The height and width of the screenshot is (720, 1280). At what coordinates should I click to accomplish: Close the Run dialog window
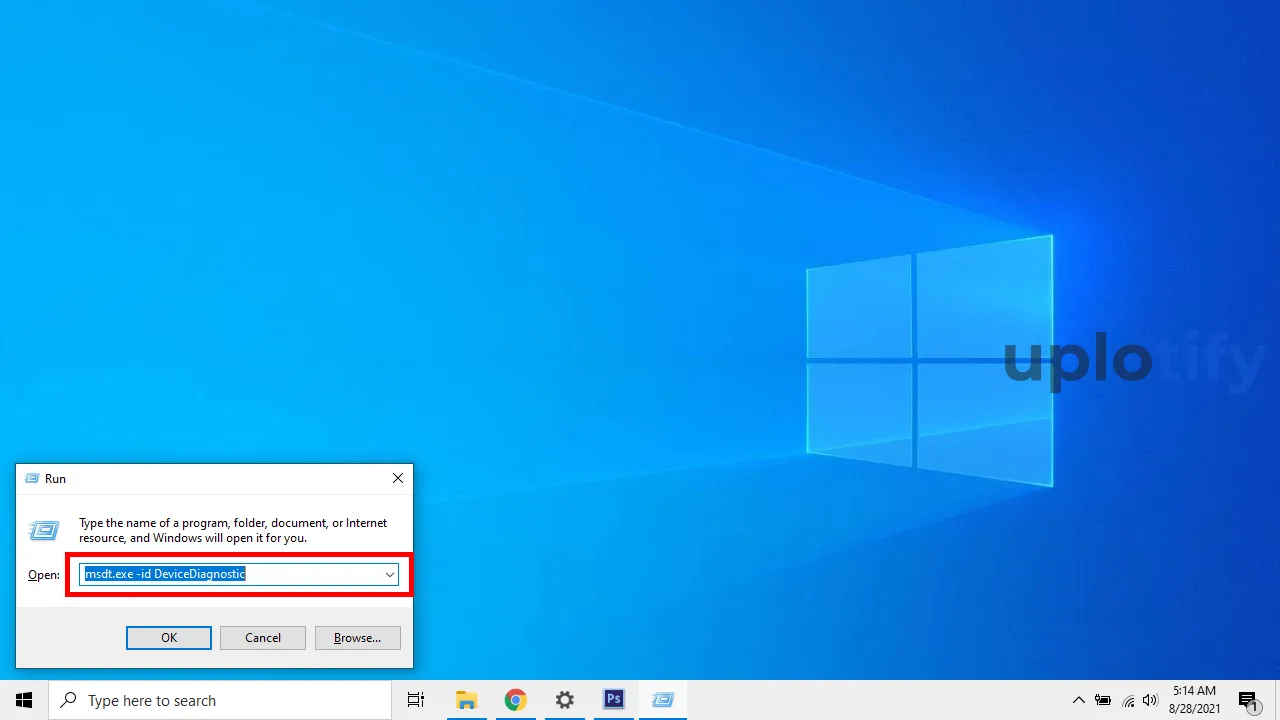398,479
